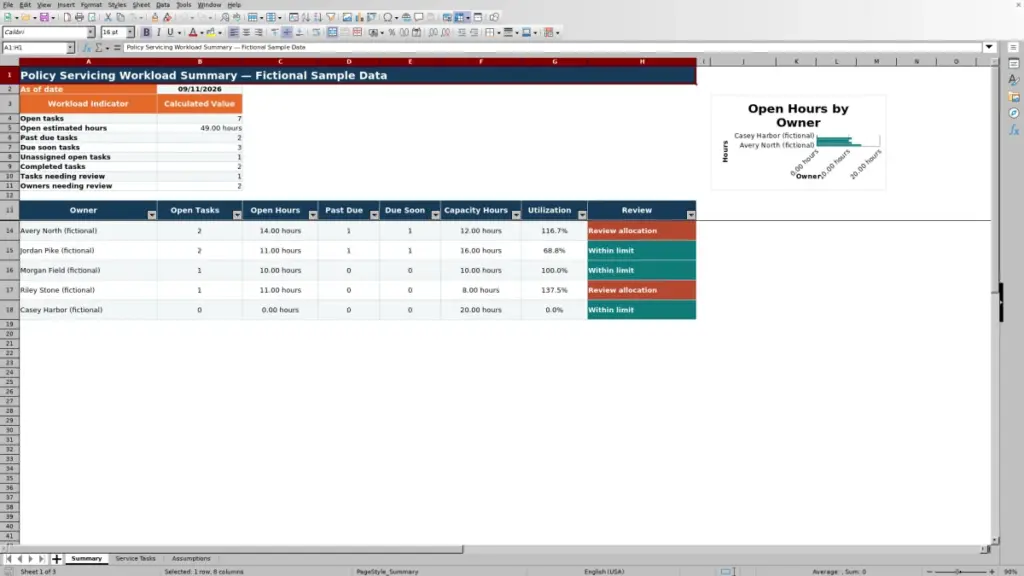Click the zoom in plus button
This screenshot has width=1024, height=576.
(992, 571)
